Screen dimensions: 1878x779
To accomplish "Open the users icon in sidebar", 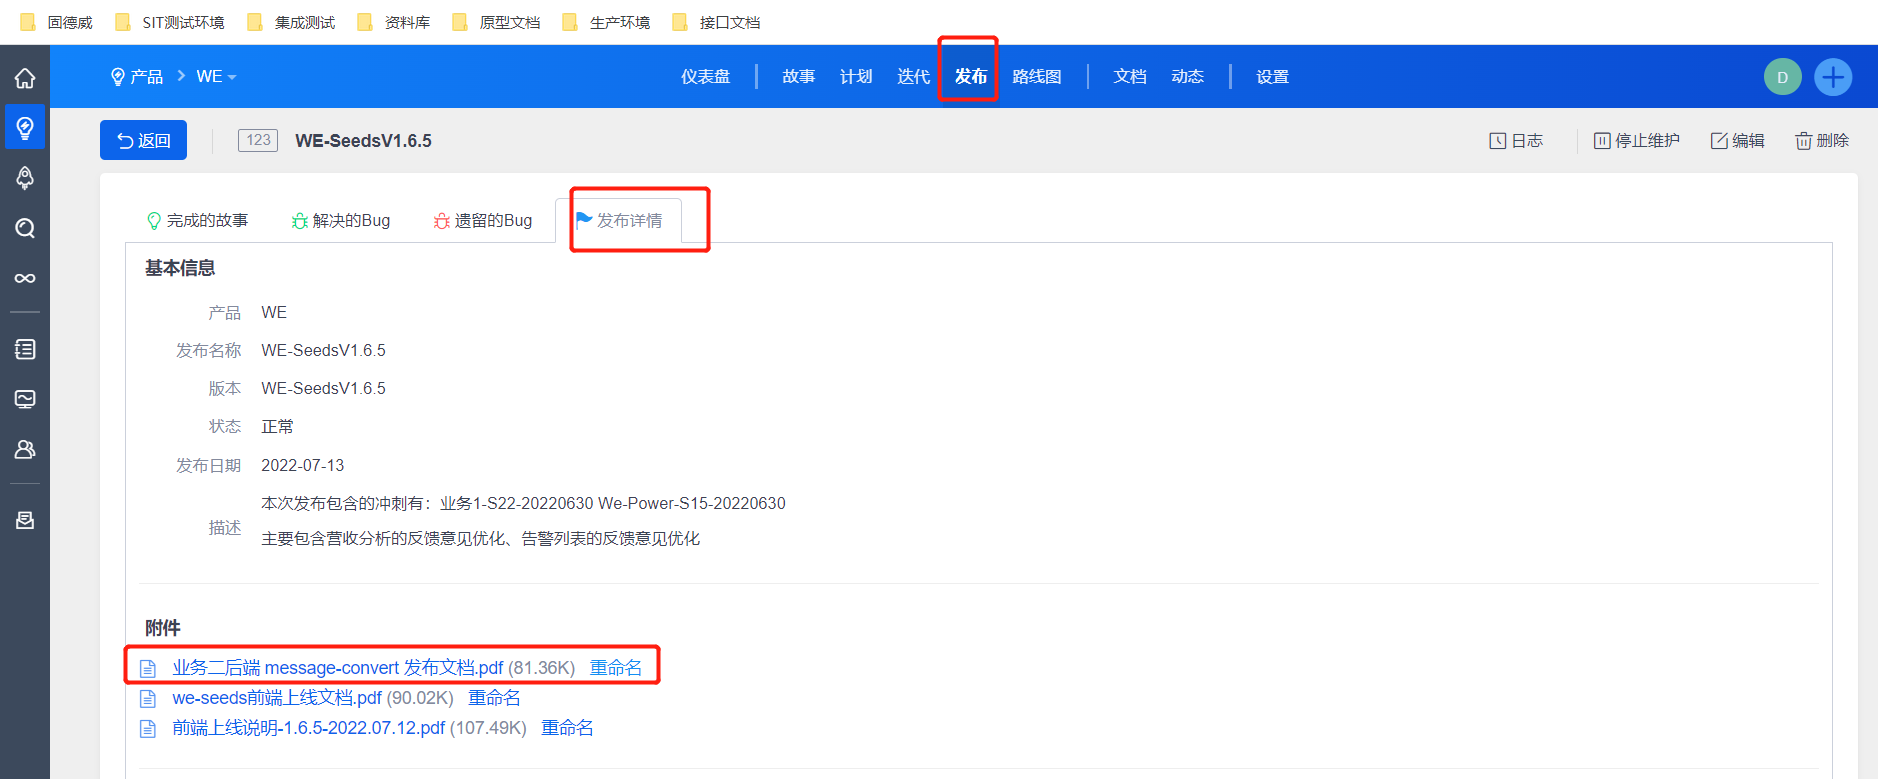I will click(x=25, y=449).
